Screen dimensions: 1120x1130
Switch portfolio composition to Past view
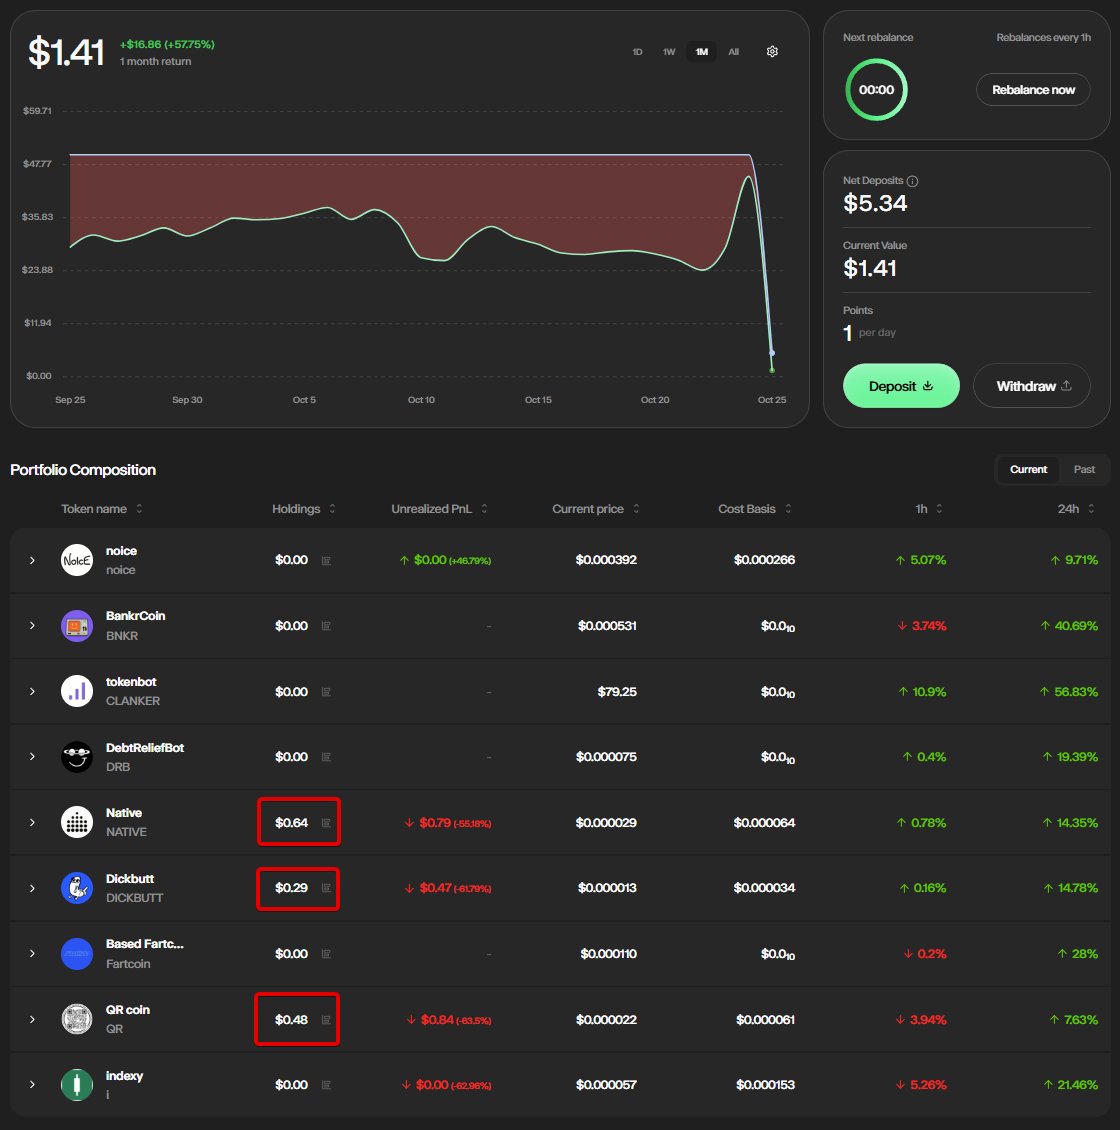[x=1084, y=470]
